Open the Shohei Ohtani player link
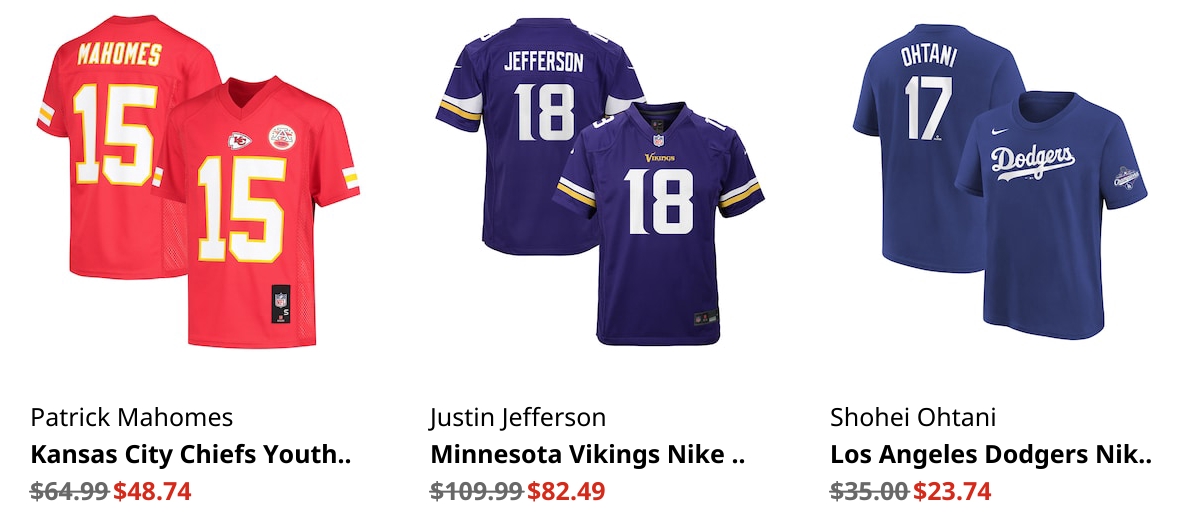 point(913,417)
